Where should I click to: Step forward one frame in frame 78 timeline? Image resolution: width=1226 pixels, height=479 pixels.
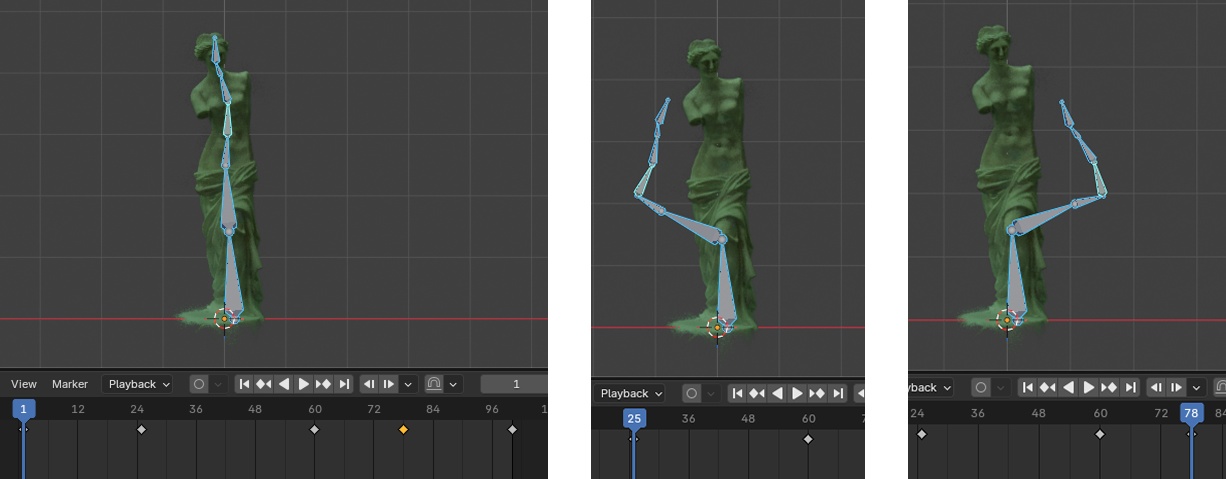coord(1176,387)
